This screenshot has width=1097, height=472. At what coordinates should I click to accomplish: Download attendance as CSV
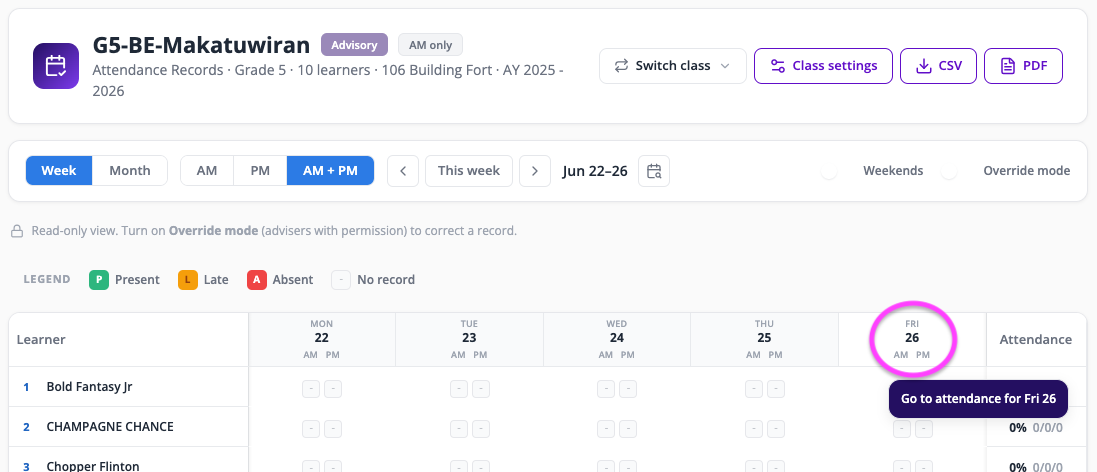pos(938,66)
